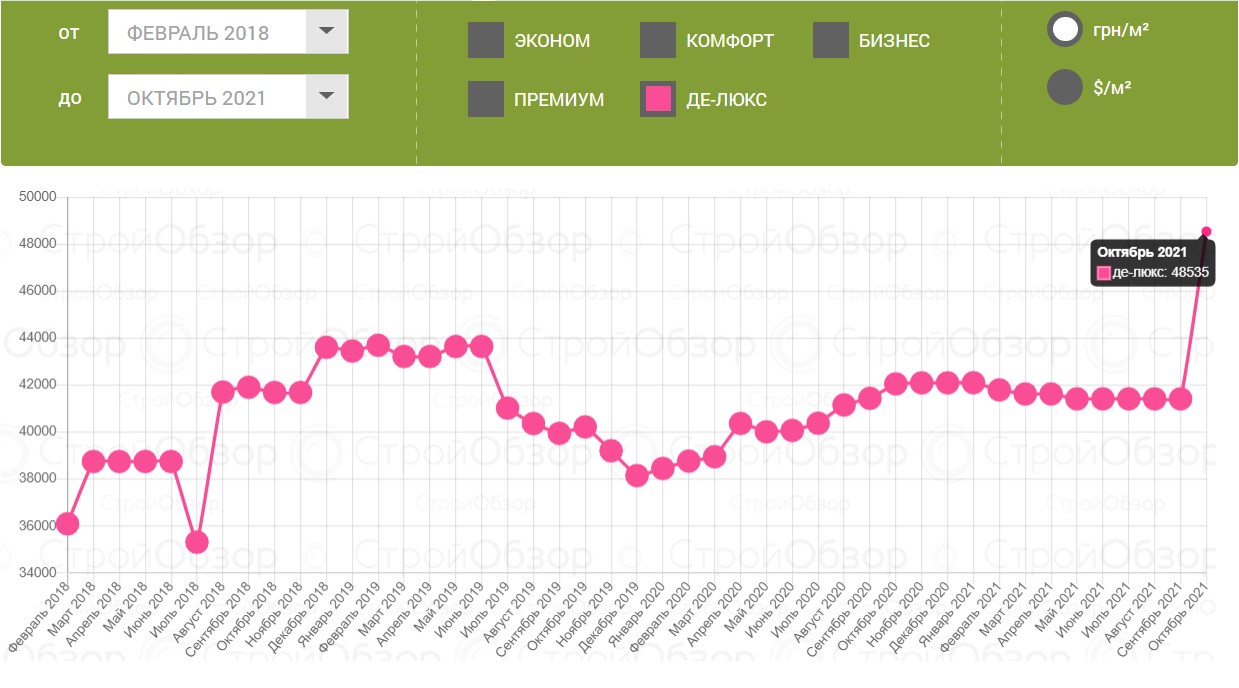Click the ДЕ-ЛЮКС label text
1239x688 pixels.
click(726, 100)
